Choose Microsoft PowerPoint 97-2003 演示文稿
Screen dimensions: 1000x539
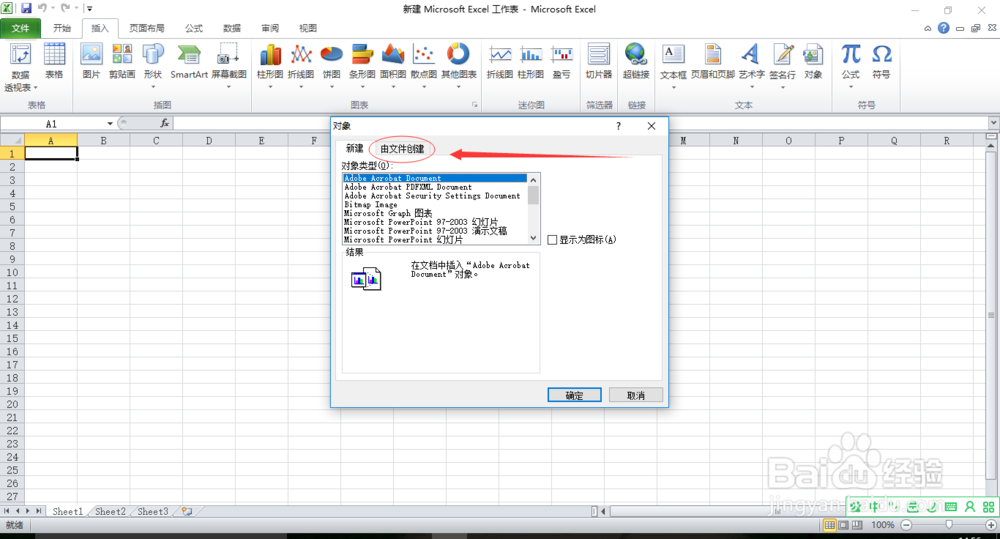(x=425, y=231)
